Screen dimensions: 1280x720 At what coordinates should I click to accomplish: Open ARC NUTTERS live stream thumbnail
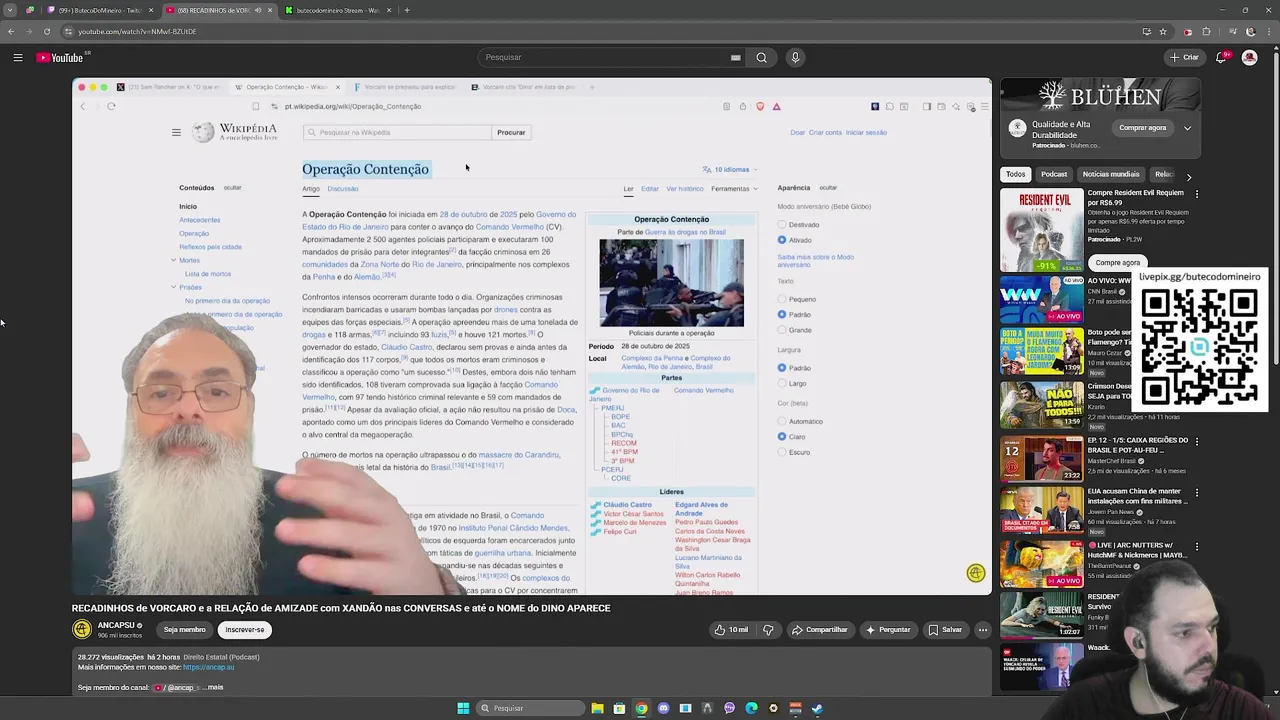(1041, 564)
